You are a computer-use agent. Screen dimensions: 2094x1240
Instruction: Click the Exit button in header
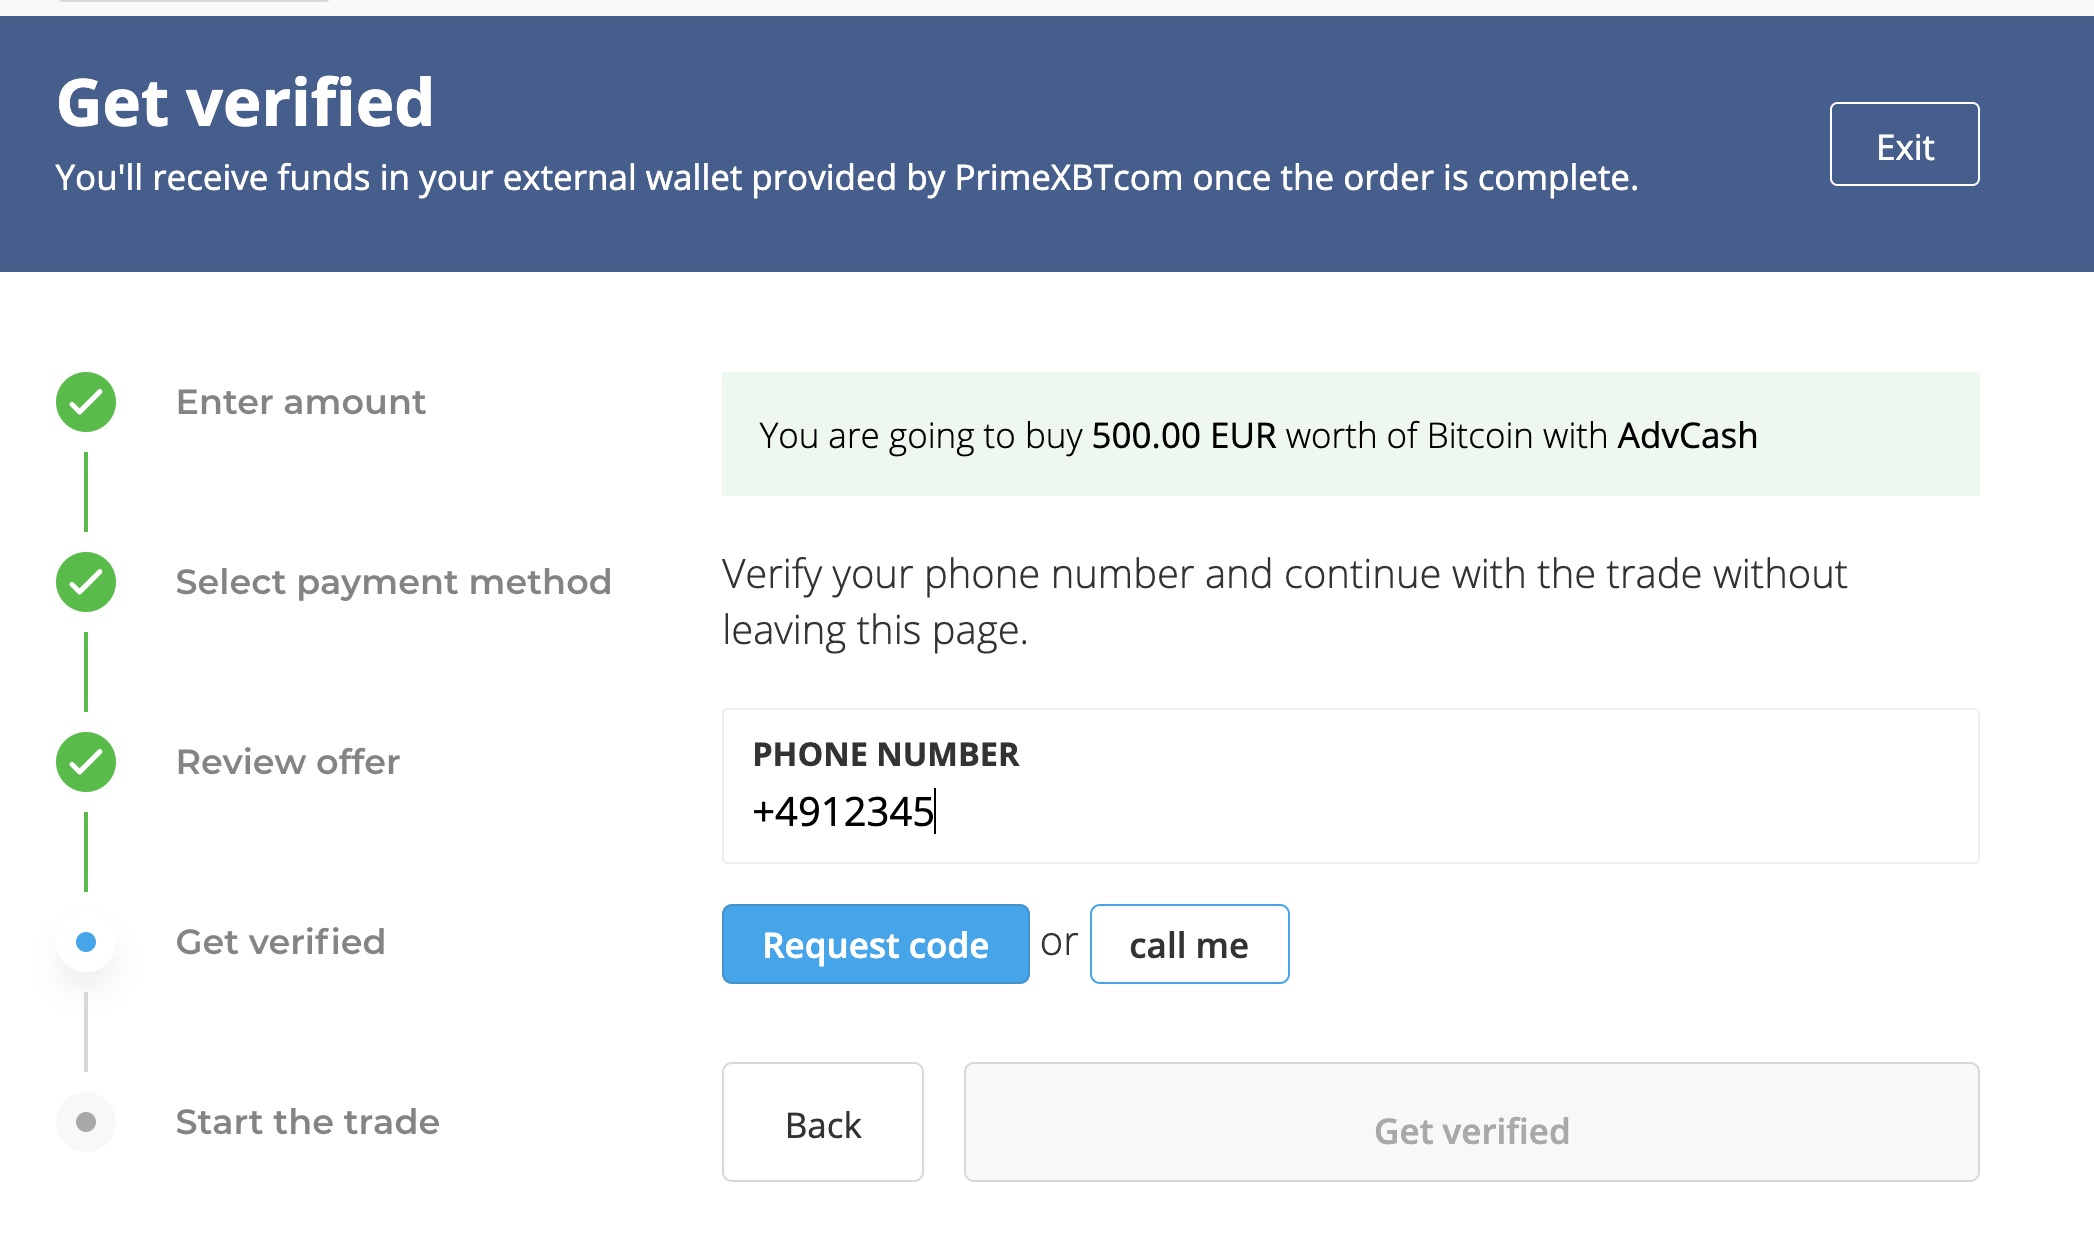[x=1904, y=144]
